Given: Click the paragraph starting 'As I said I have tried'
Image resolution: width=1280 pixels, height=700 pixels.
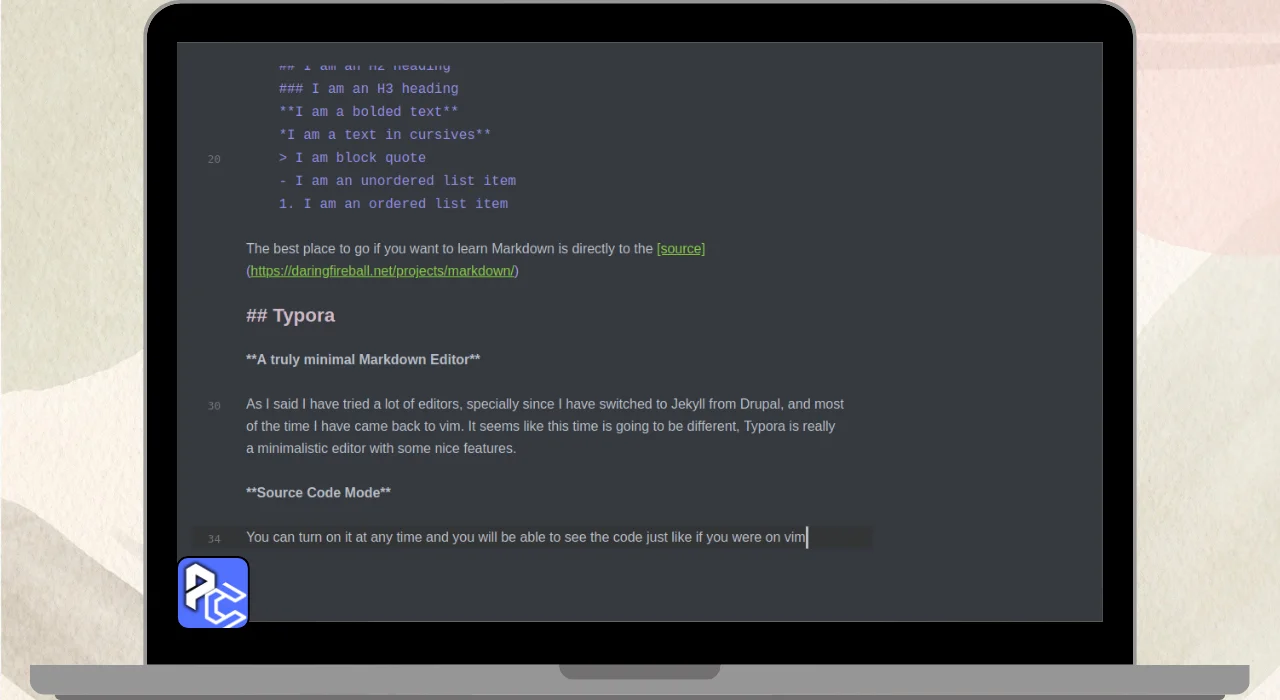Looking at the screenshot, I should (x=545, y=426).
